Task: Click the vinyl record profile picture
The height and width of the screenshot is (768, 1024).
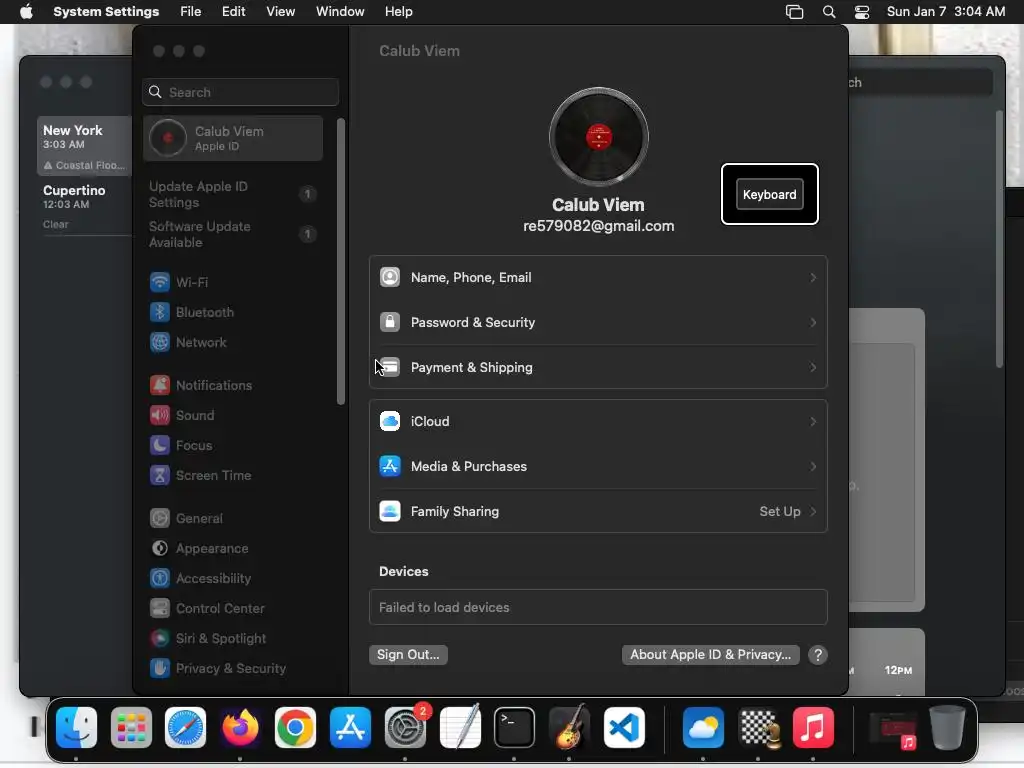Action: coord(598,137)
